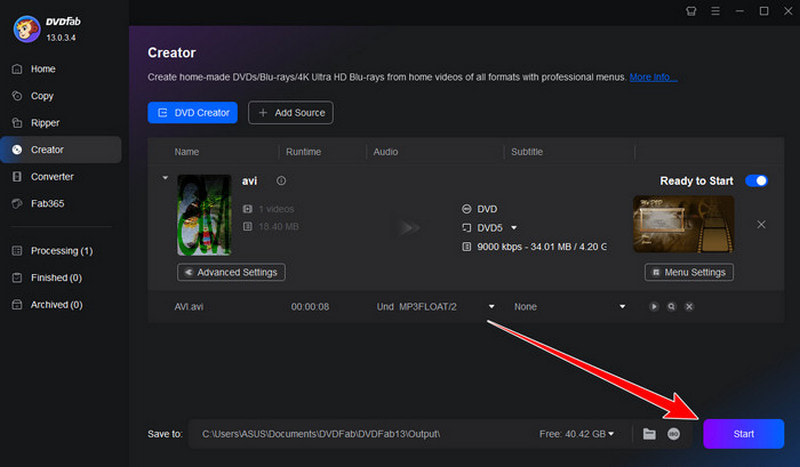Open the shop/skin icon in title bar
This screenshot has width=800, height=467.
pyautogui.click(x=691, y=11)
